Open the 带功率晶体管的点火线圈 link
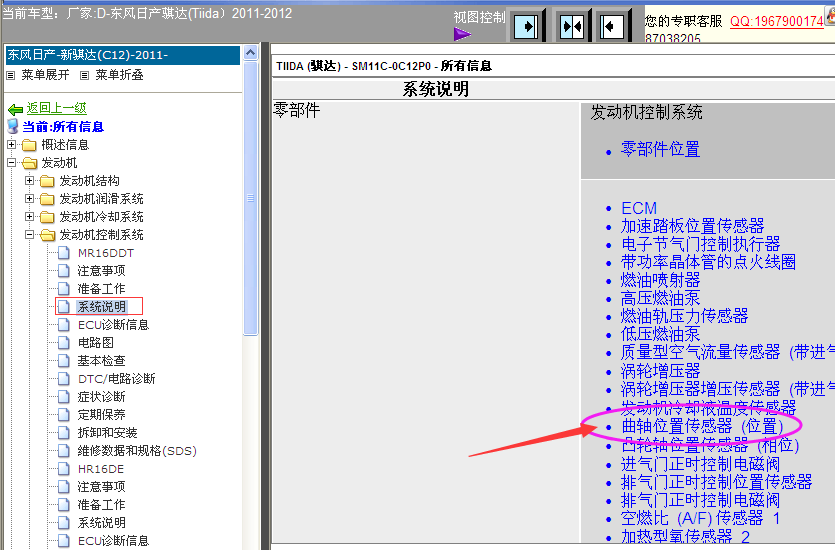This screenshot has height=550, width=835. [x=708, y=262]
